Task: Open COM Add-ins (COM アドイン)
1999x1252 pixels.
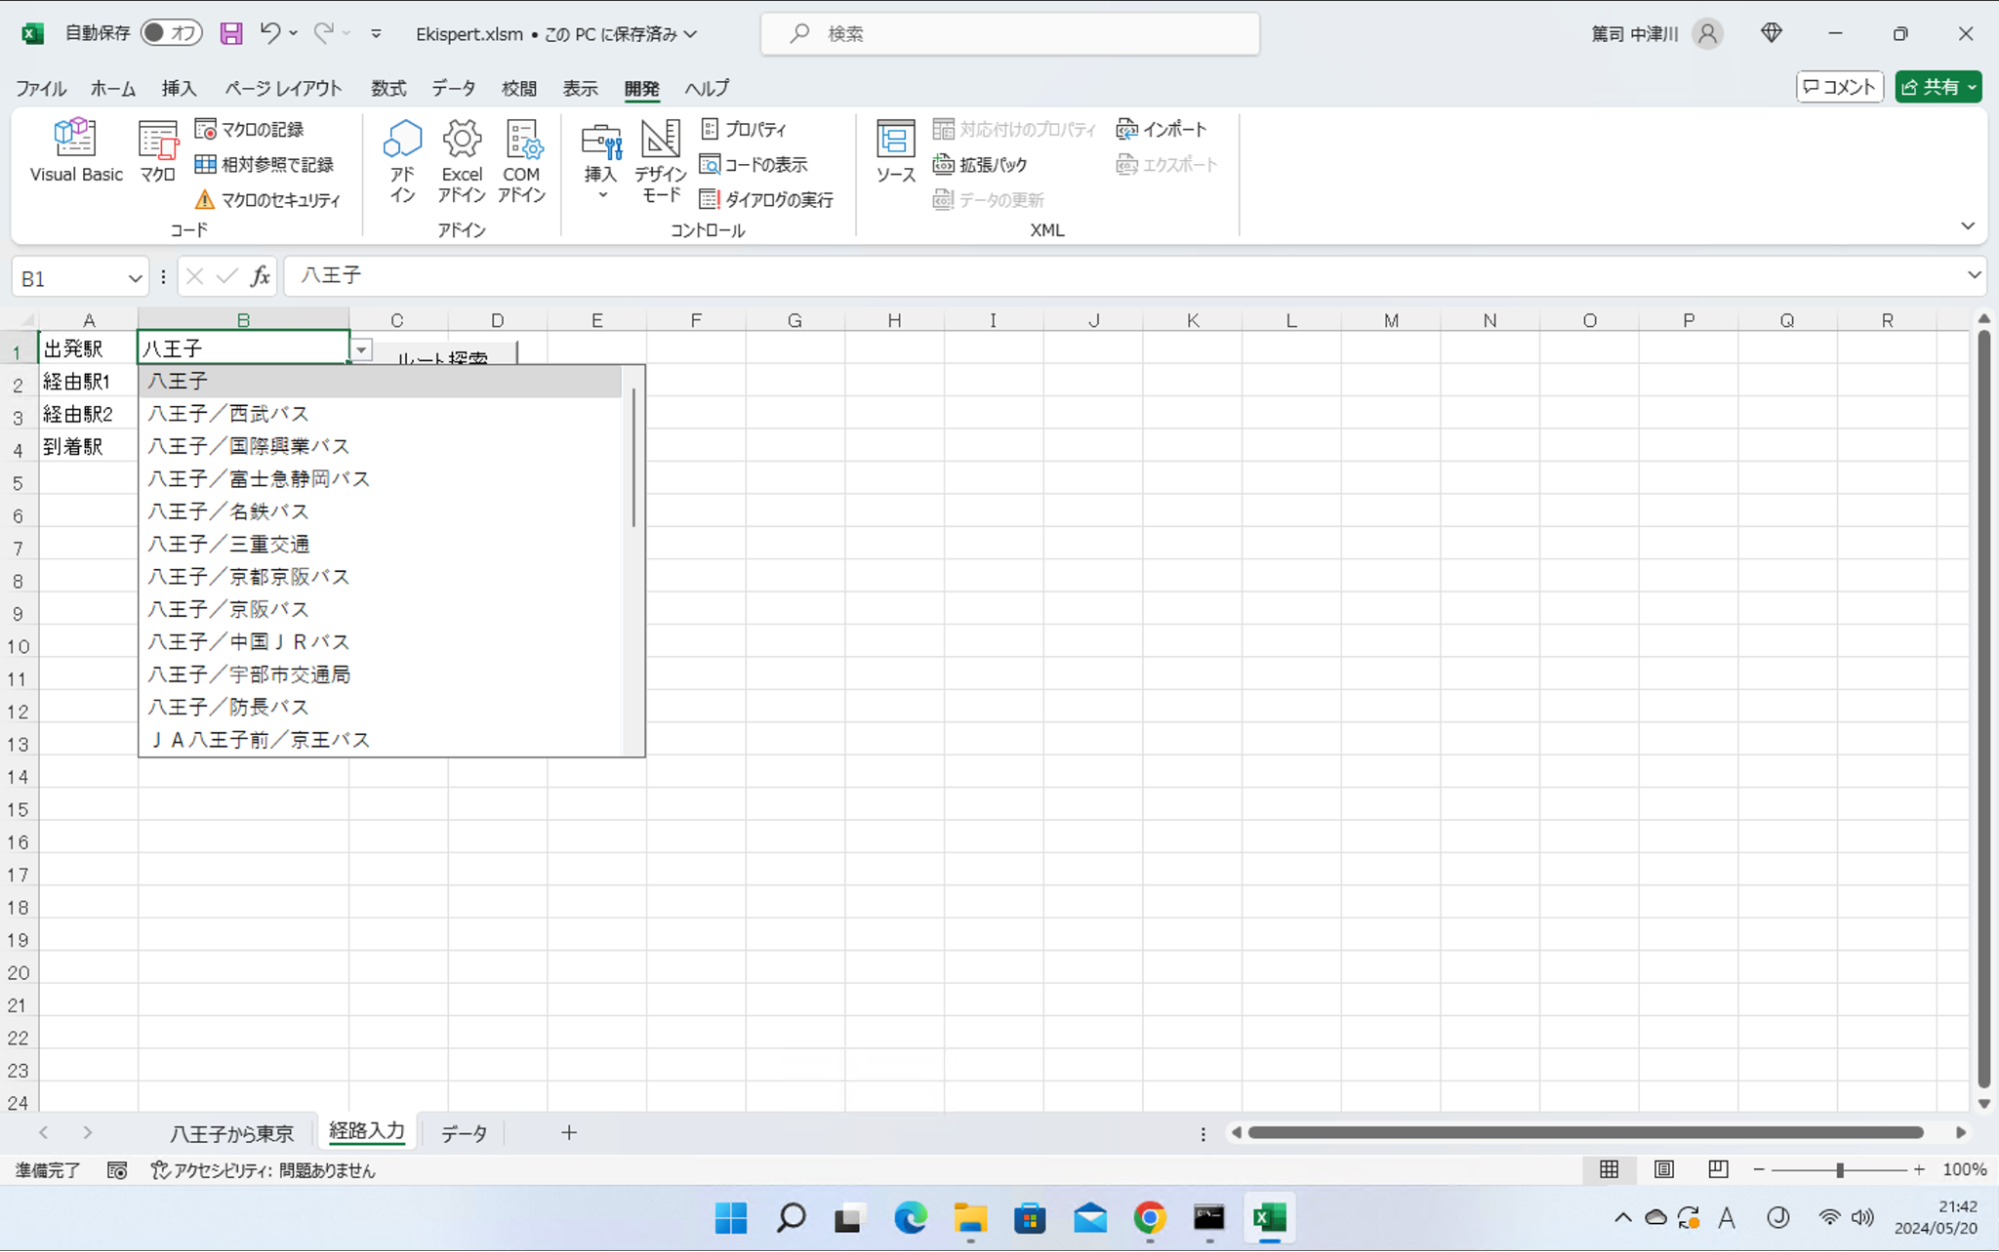Action: 521,160
